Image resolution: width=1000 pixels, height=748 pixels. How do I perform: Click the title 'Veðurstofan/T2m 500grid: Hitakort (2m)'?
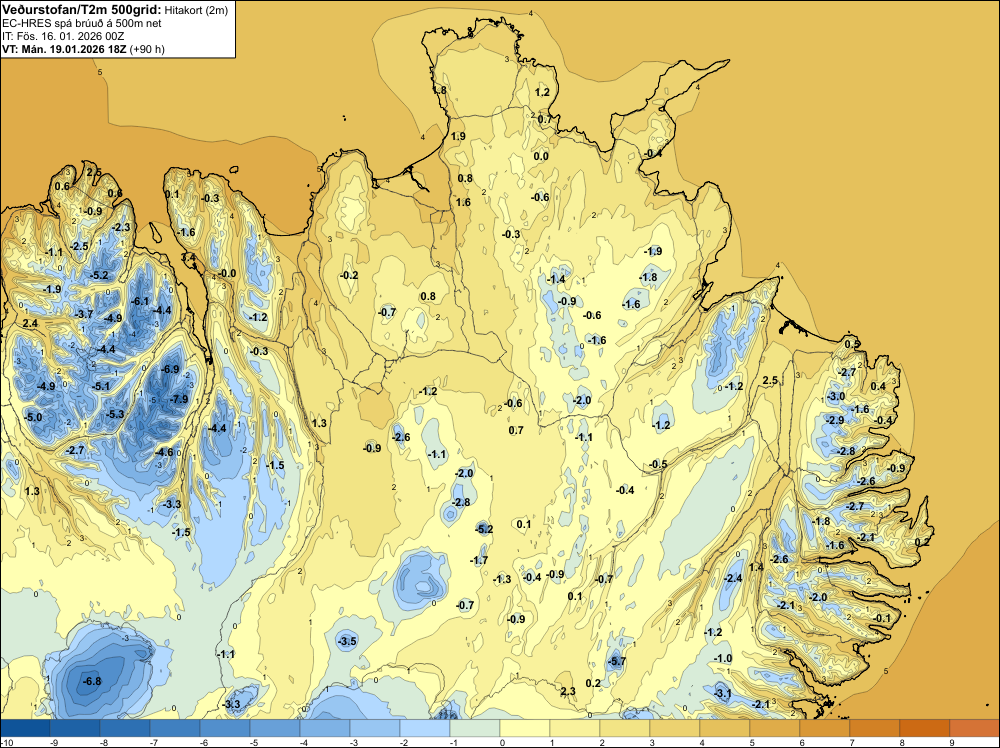[115, 10]
